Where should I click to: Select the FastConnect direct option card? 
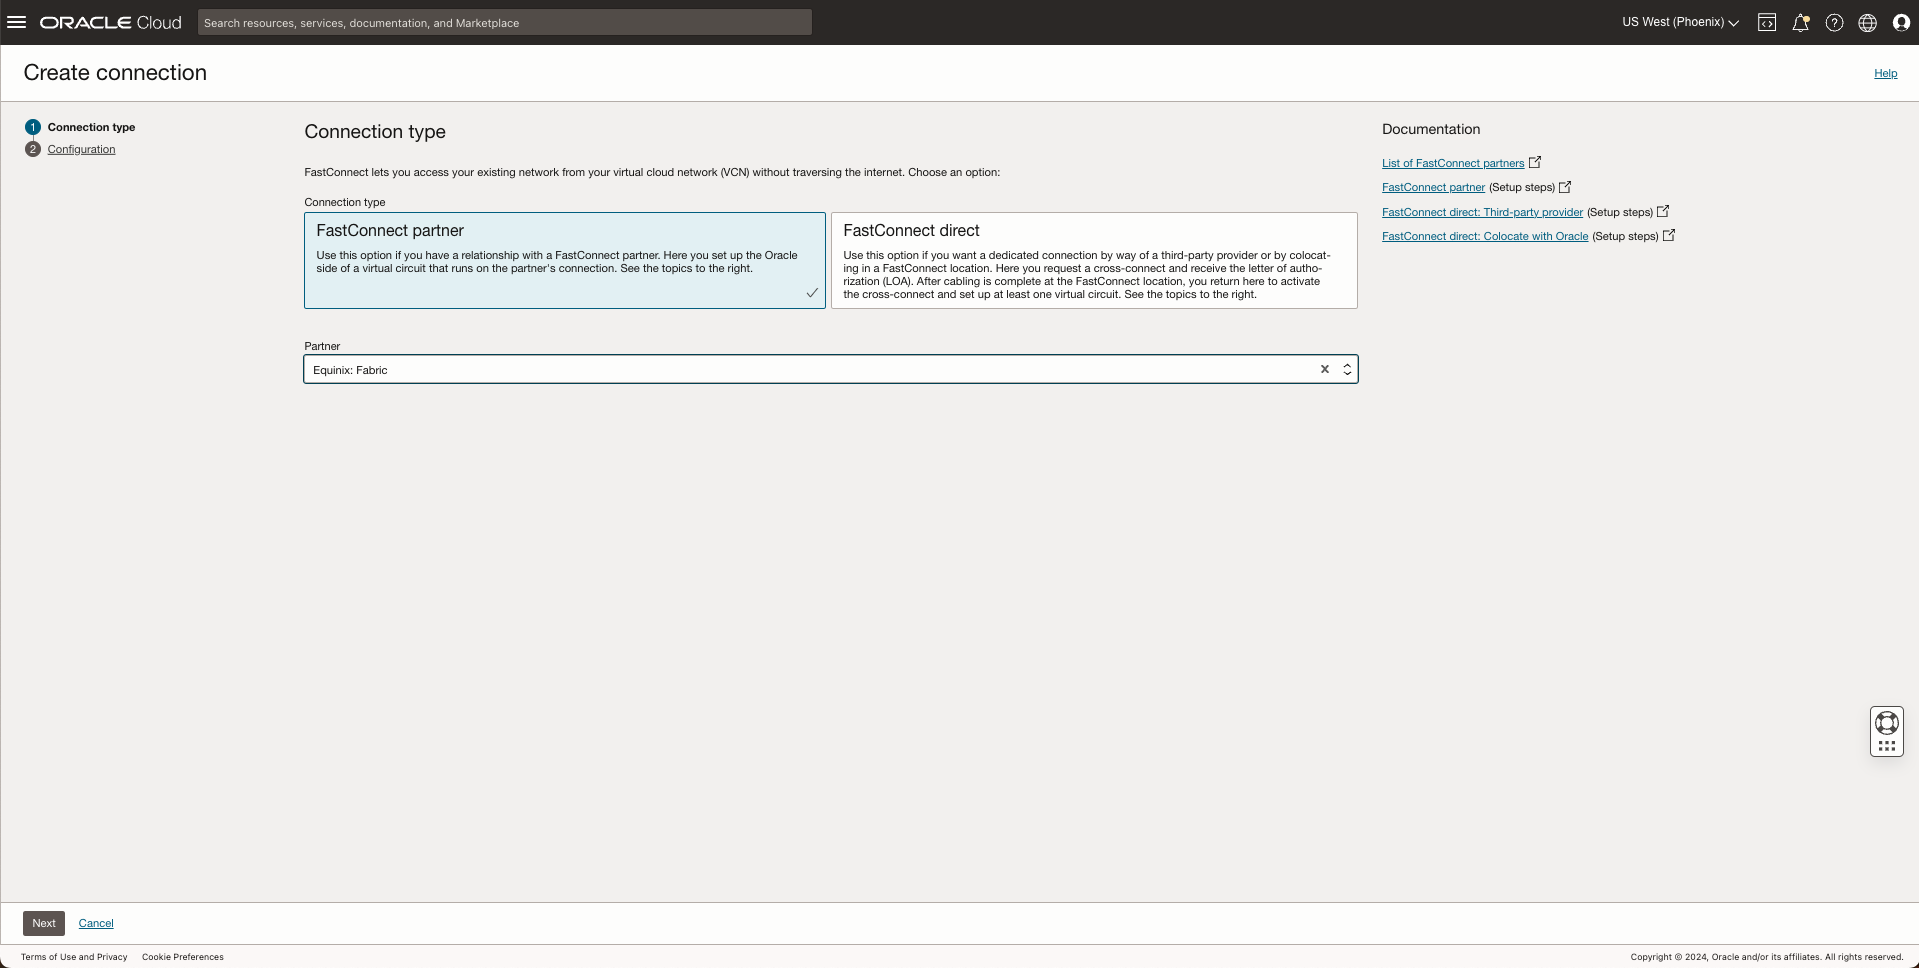(x=1093, y=260)
